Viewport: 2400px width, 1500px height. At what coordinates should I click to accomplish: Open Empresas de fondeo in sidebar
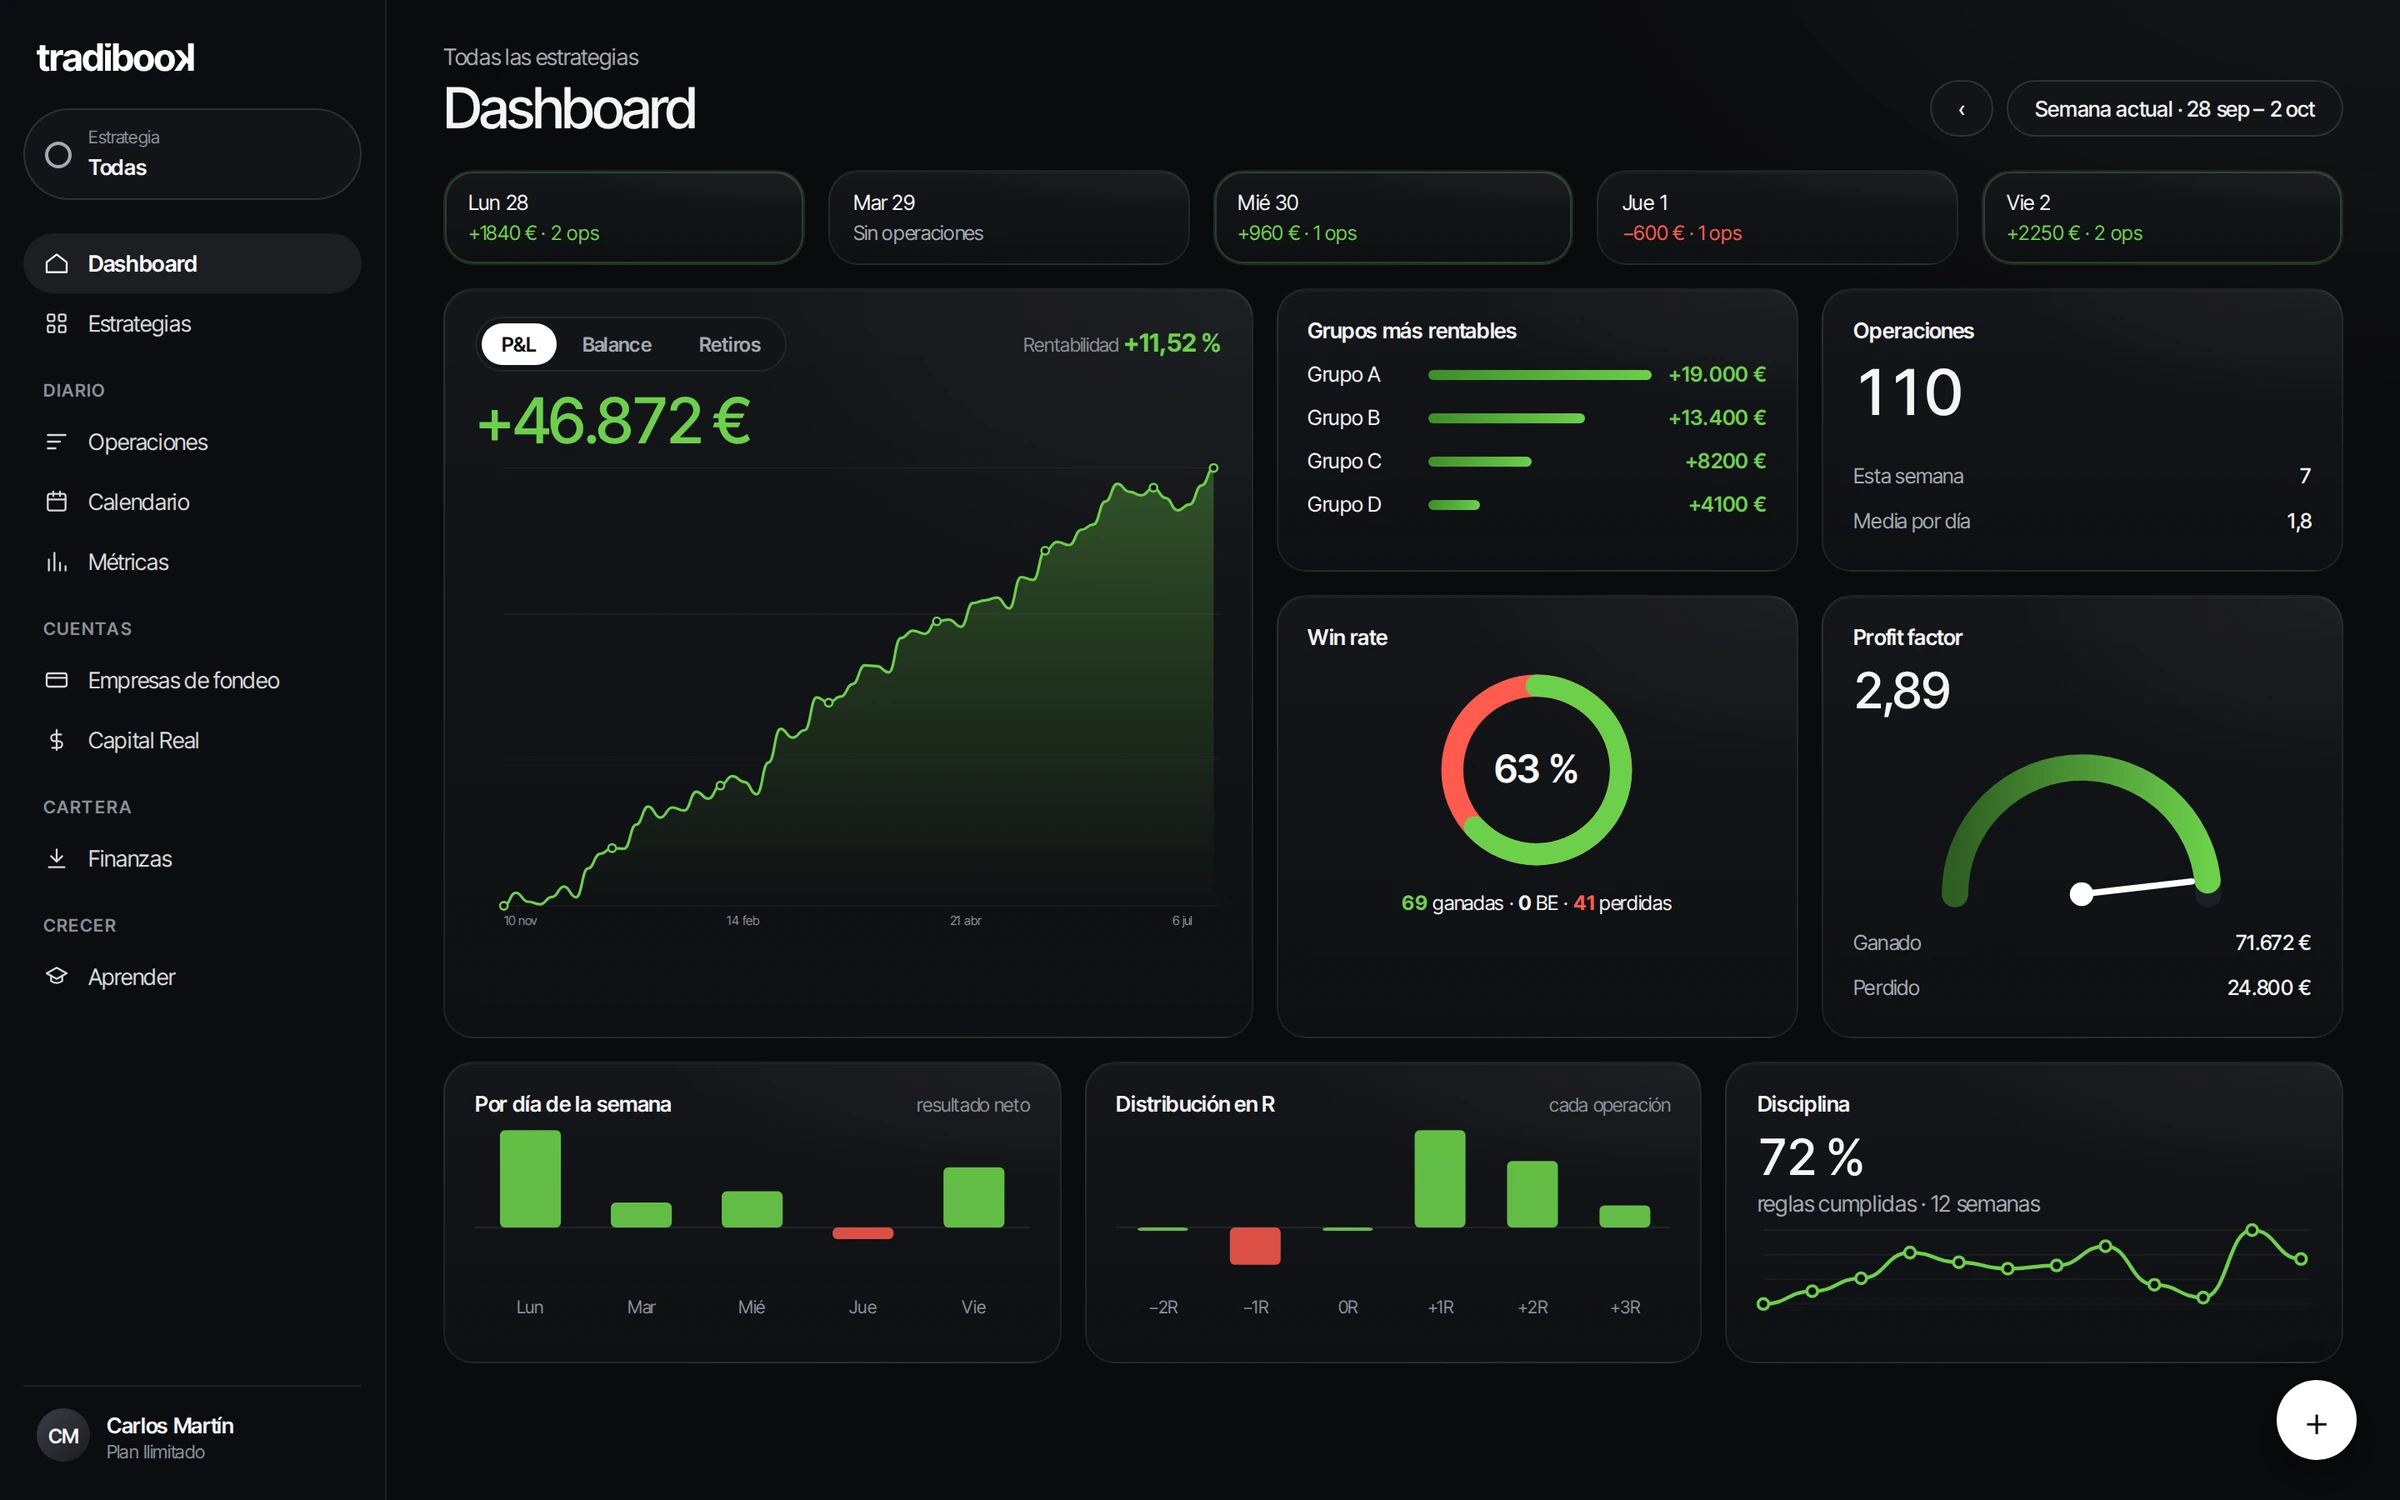tap(192, 680)
